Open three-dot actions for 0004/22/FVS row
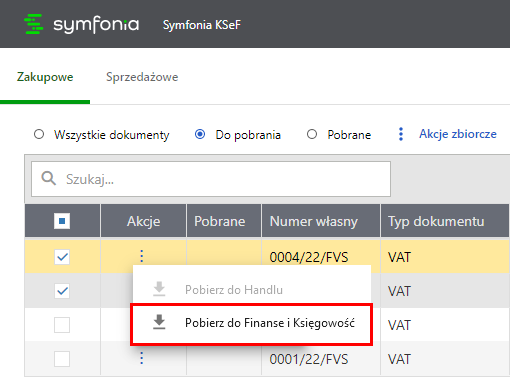The image size is (510, 377). tap(142, 256)
